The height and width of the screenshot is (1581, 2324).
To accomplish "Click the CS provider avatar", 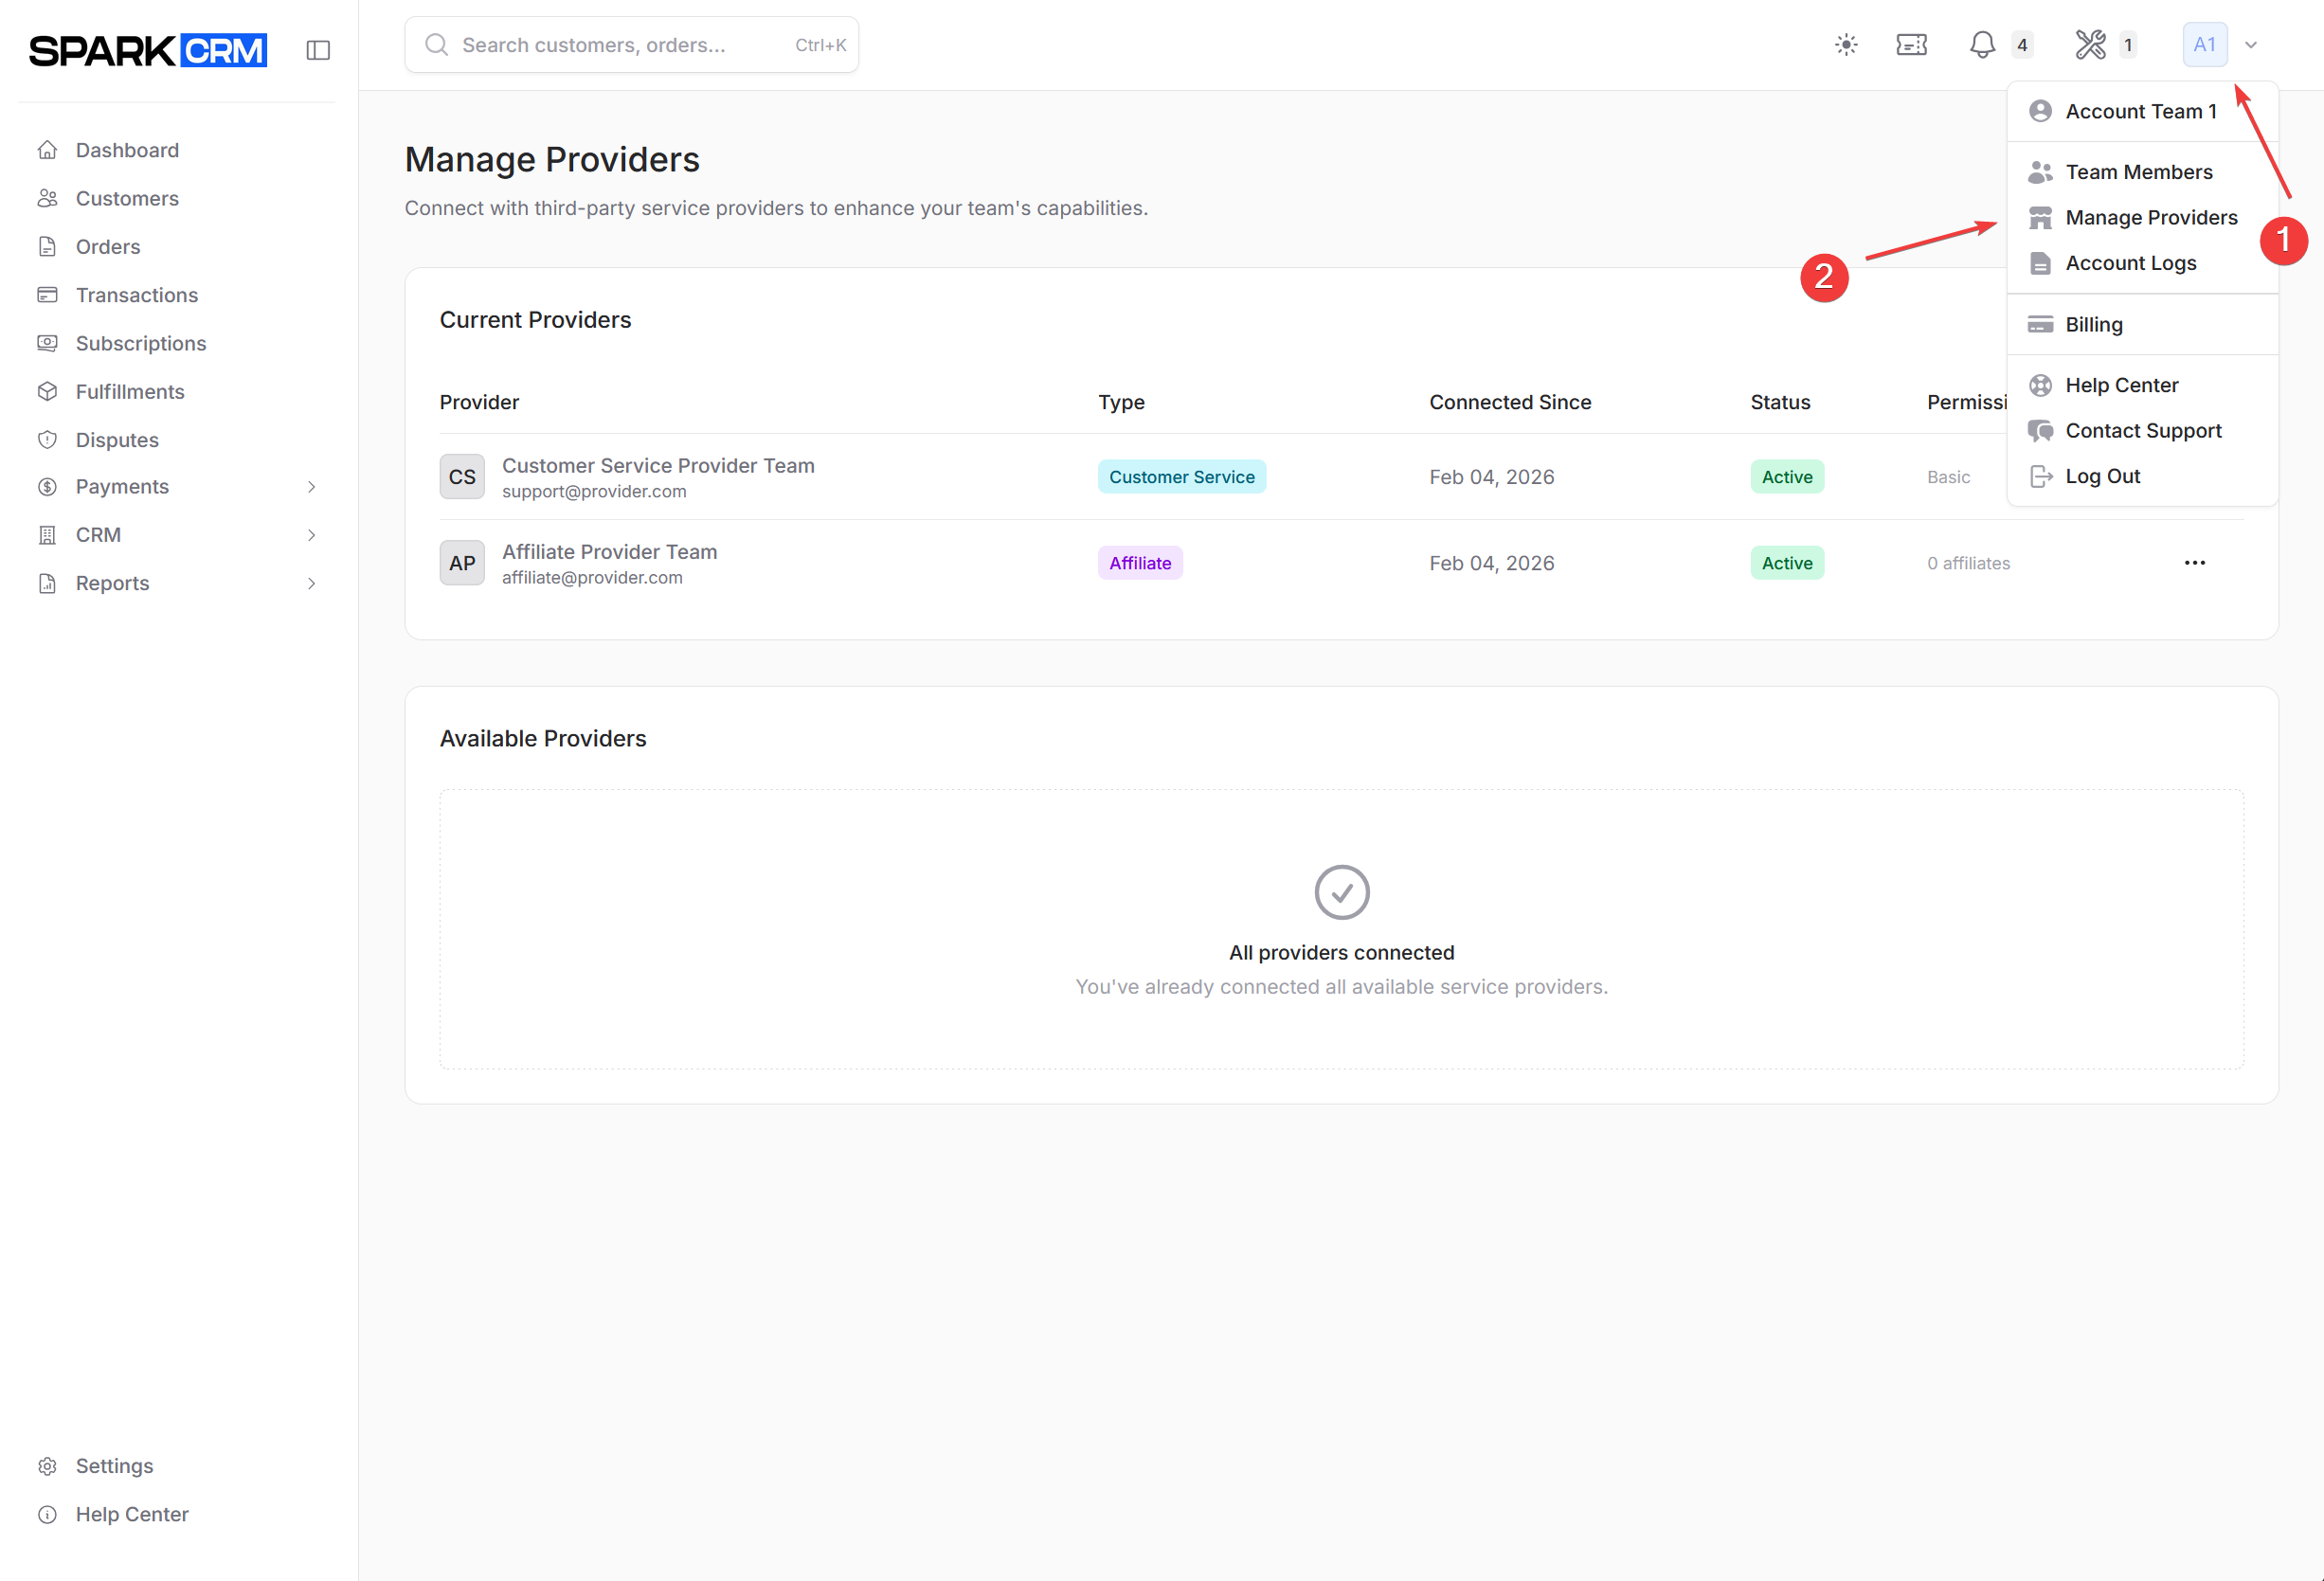I will pos(462,477).
